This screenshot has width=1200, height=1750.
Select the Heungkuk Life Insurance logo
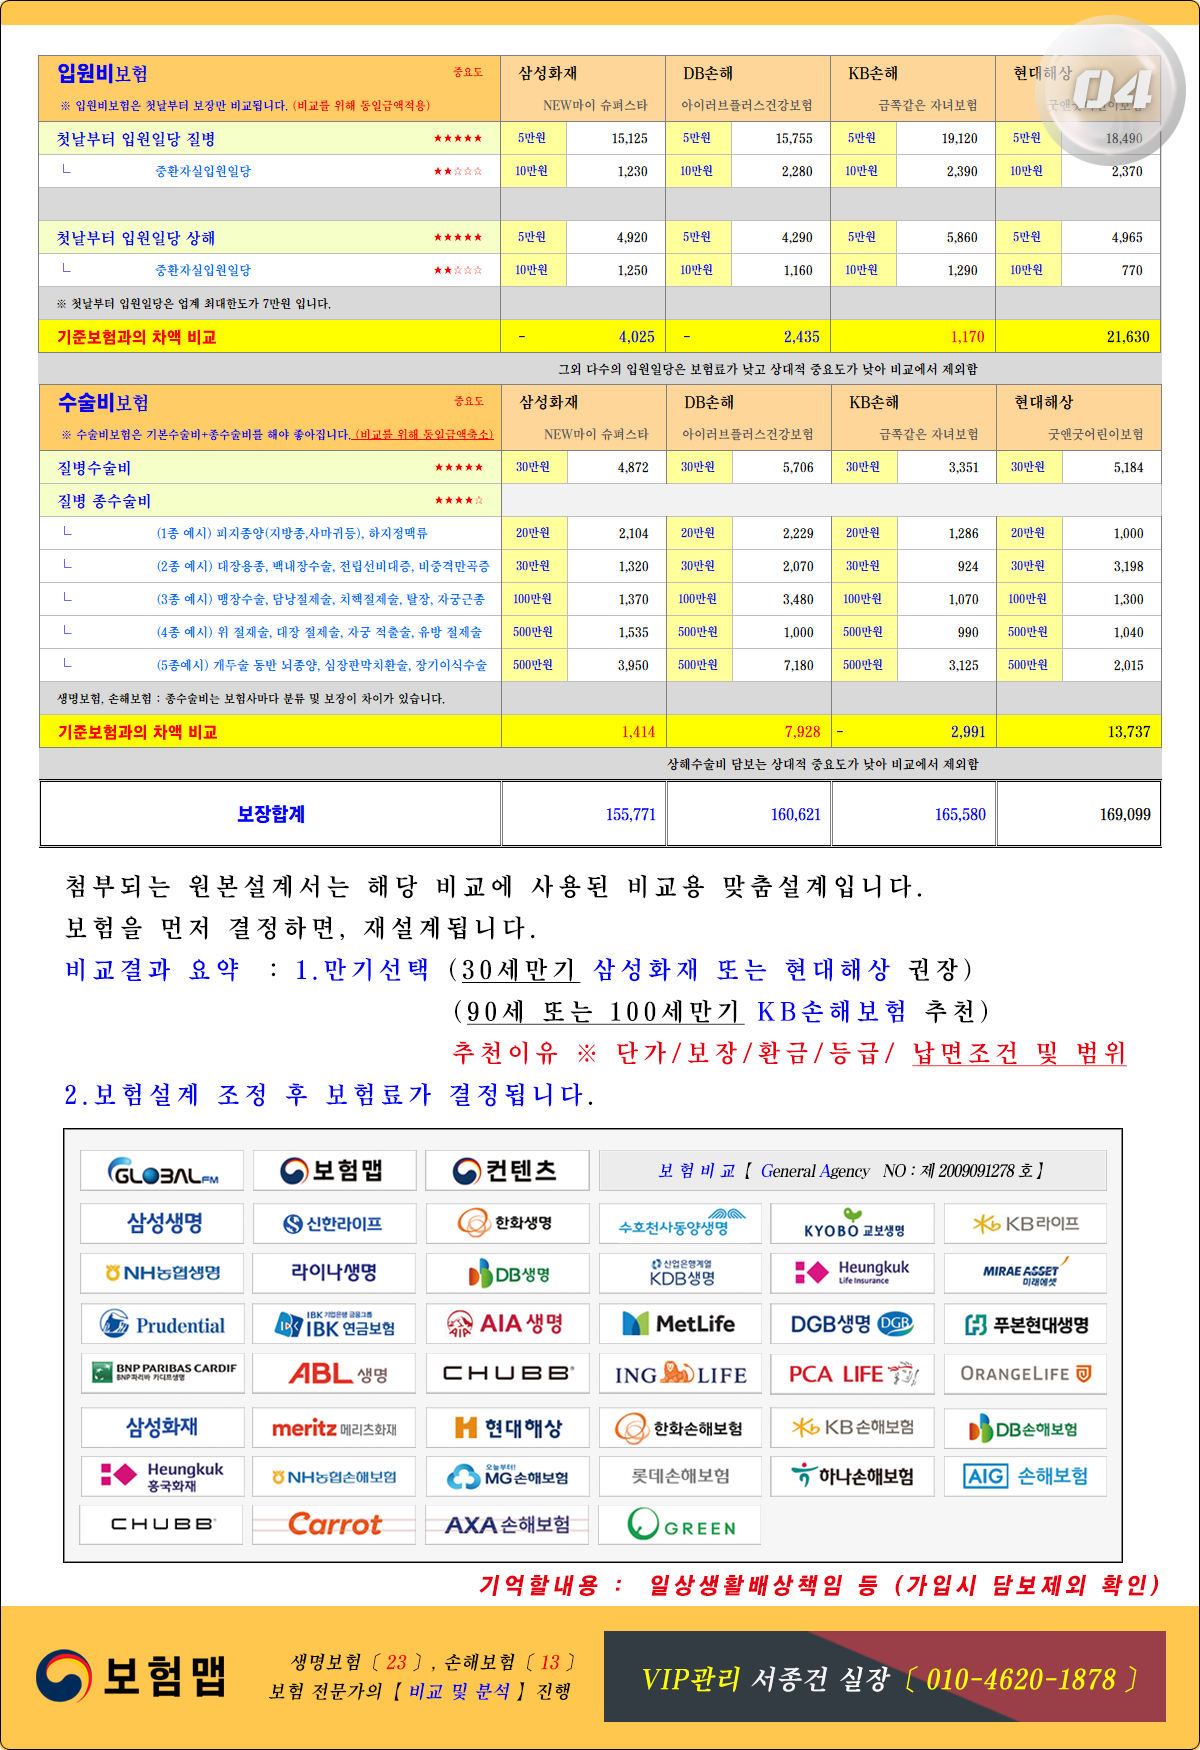(853, 1273)
